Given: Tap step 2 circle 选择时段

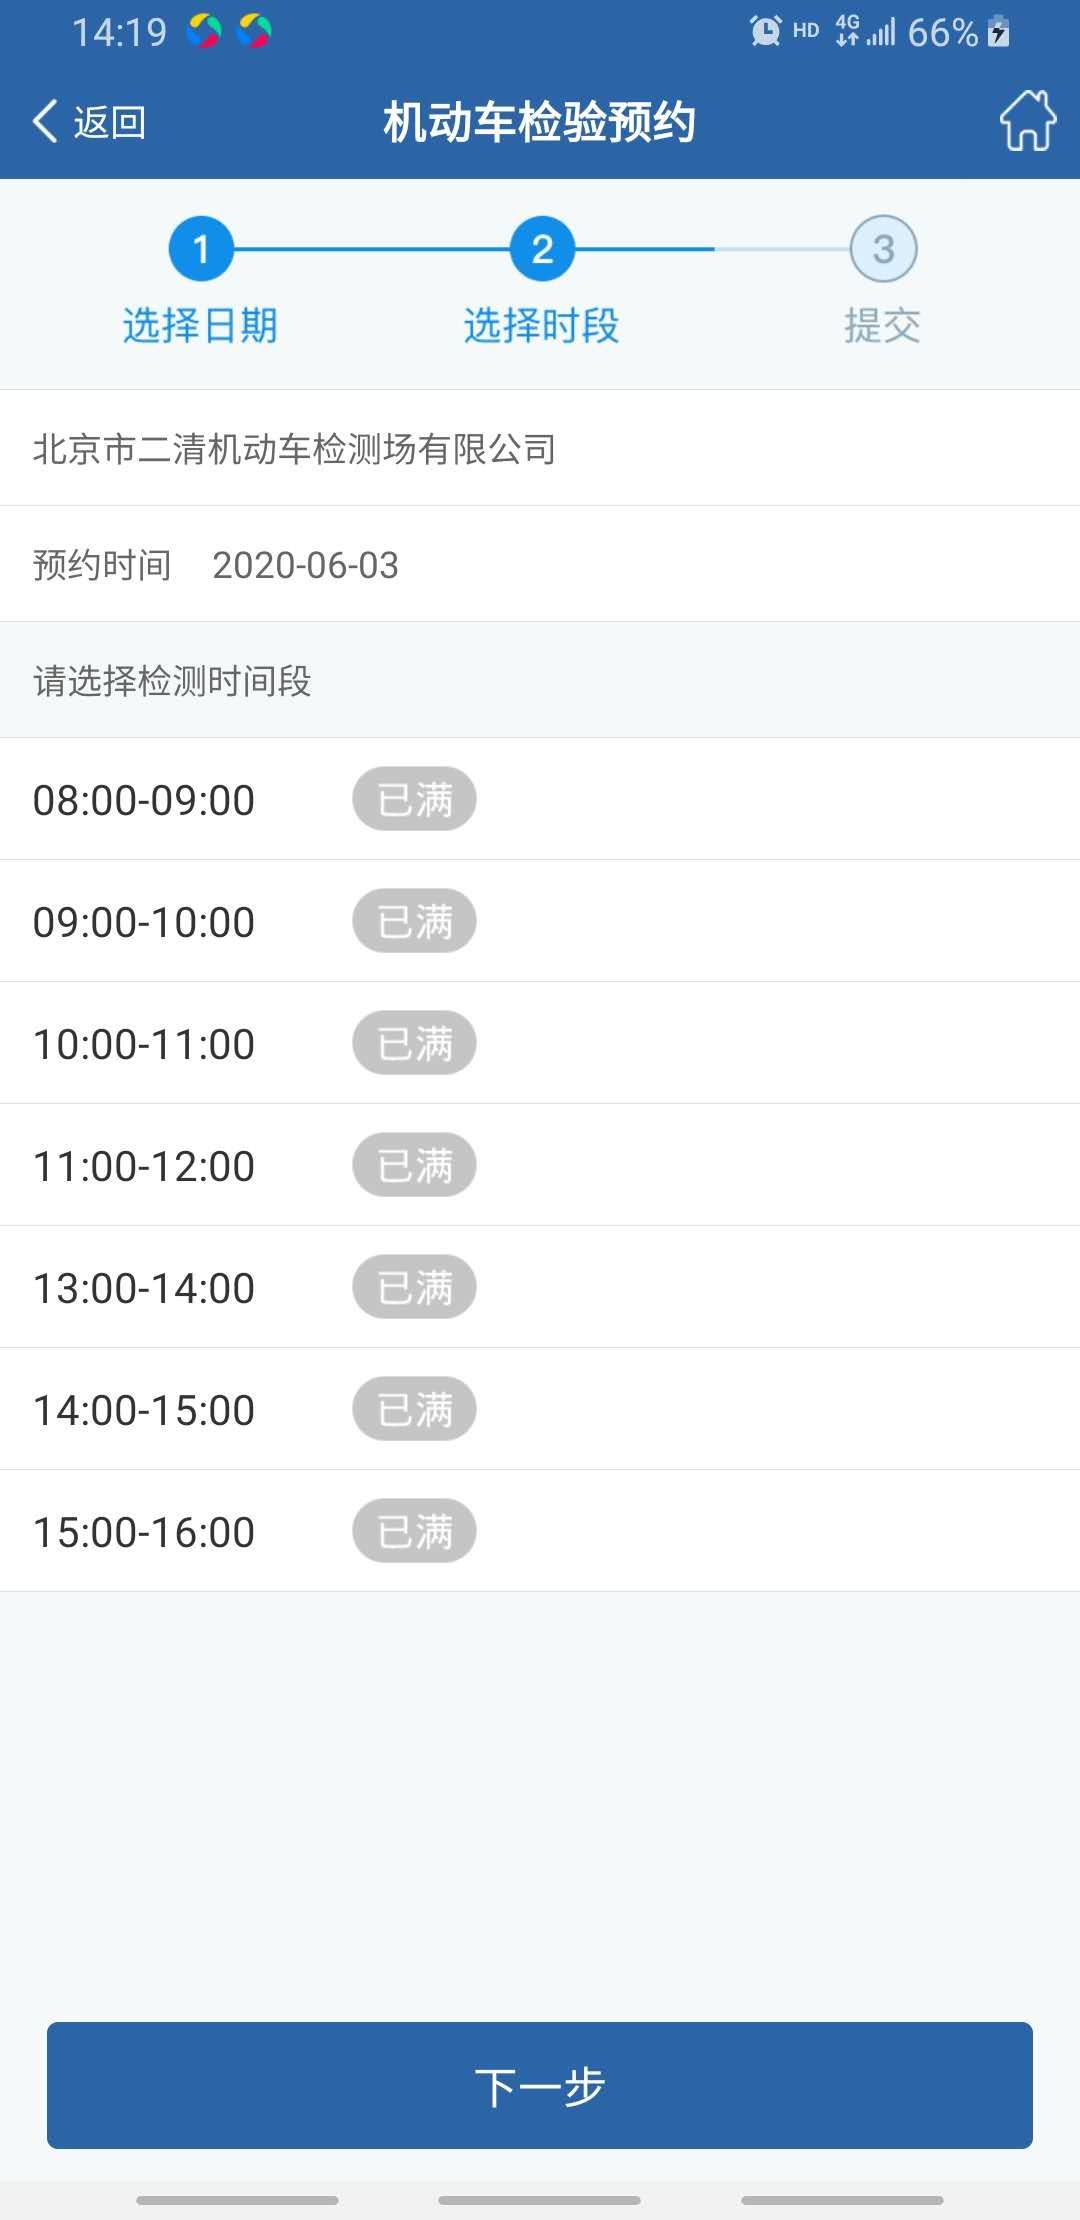Looking at the screenshot, I should [x=542, y=249].
